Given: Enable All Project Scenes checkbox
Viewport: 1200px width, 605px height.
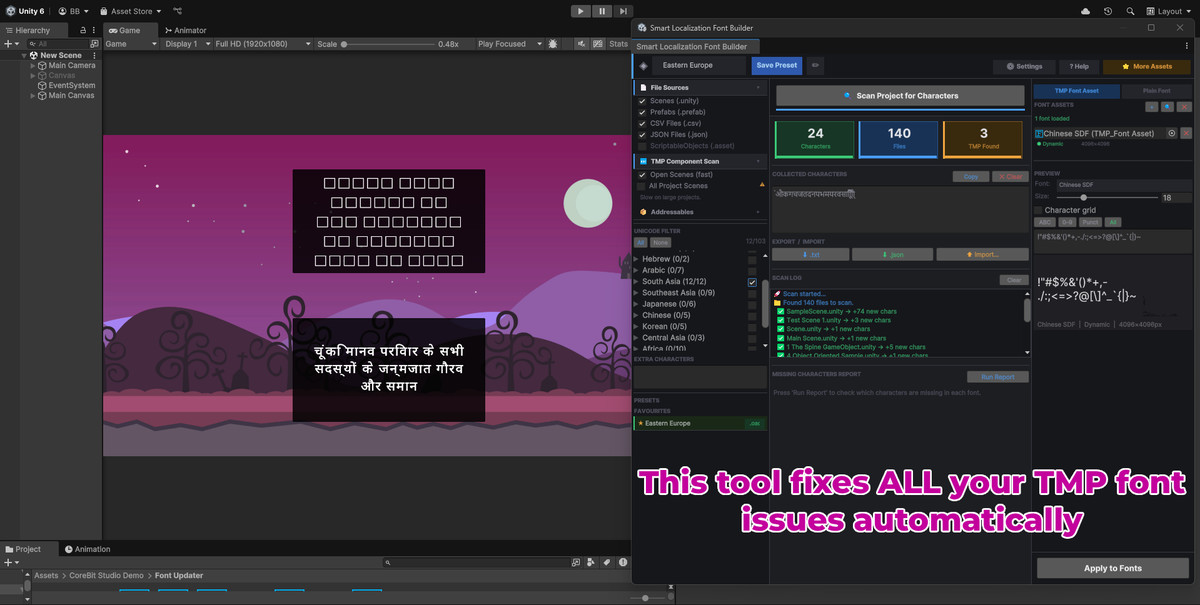Looking at the screenshot, I should pyautogui.click(x=642, y=186).
